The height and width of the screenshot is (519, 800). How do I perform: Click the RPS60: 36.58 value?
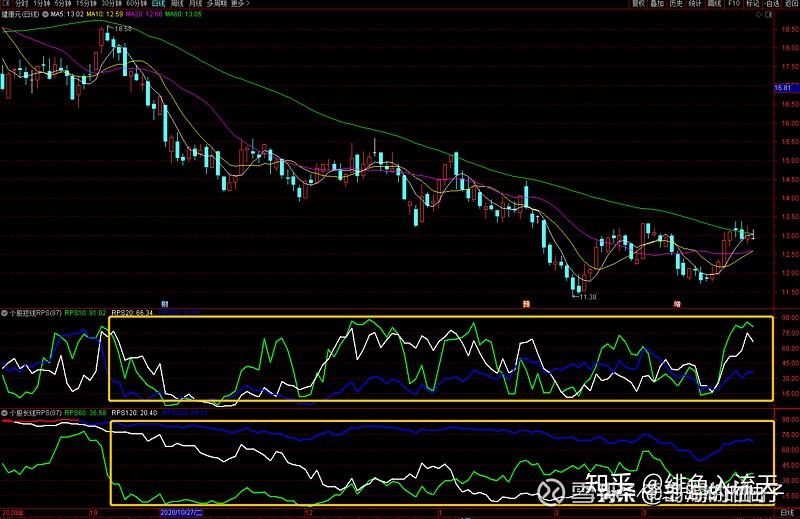[x=86, y=413]
